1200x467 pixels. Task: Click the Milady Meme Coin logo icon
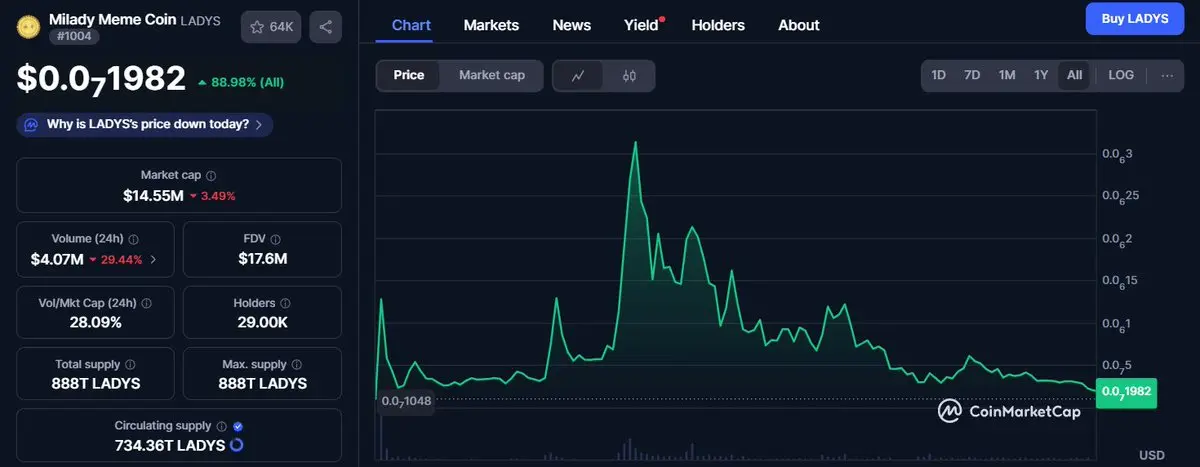point(29,26)
